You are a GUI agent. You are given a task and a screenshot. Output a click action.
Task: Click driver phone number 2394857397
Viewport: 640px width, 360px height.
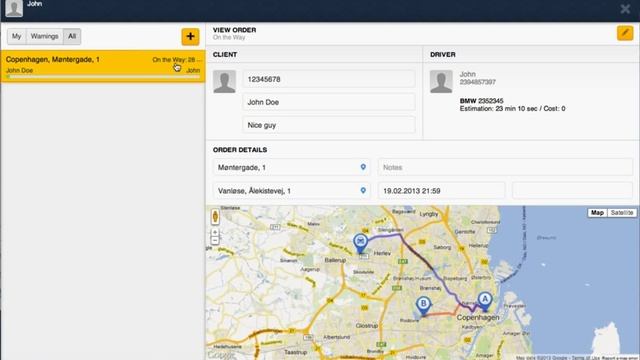478,82
